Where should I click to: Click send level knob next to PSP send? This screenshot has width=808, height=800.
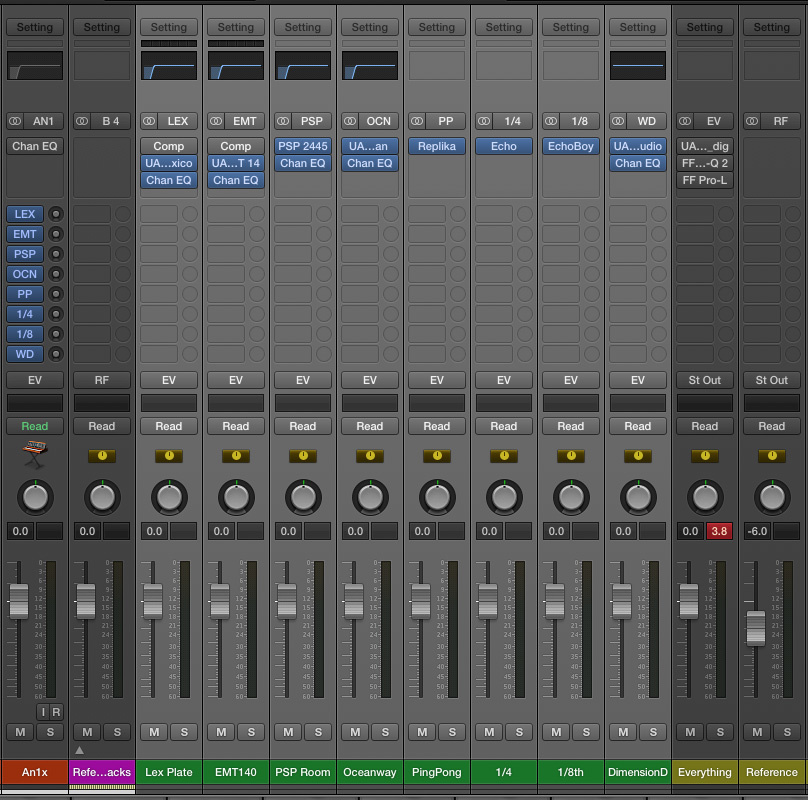[x=56, y=254]
